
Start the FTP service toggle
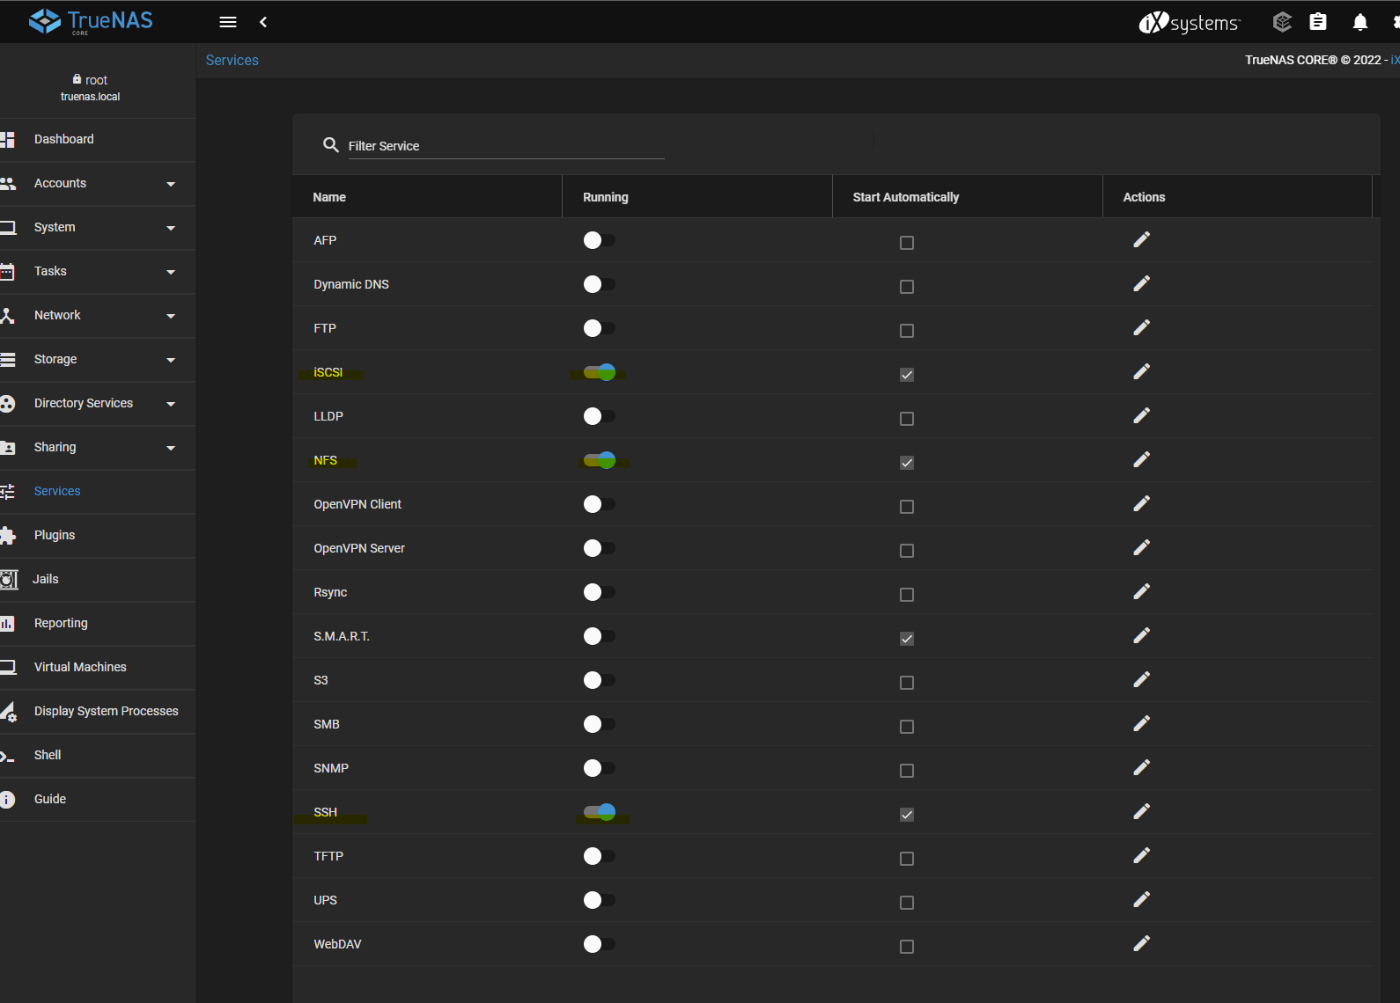click(x=599, y=328)
